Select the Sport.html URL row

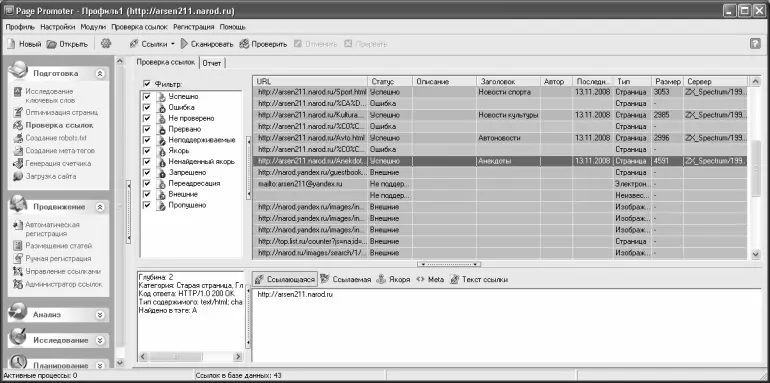(500, 92)
